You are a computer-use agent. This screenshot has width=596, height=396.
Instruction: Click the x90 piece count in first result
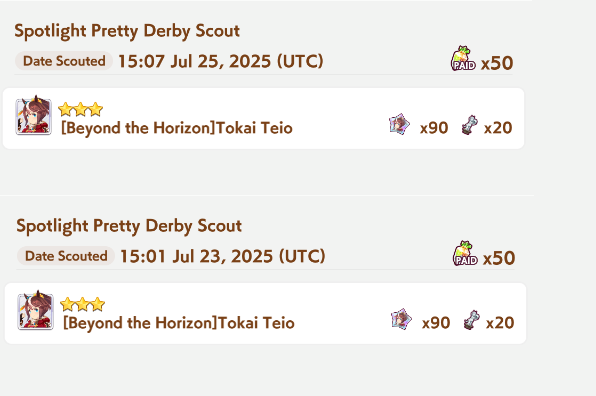[x=434, y=128]
